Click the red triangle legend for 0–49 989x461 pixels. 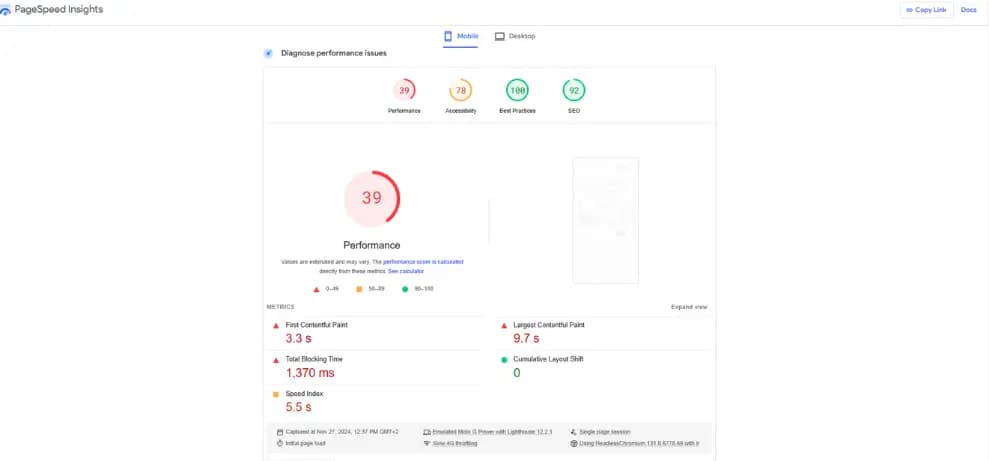[316, 289]
